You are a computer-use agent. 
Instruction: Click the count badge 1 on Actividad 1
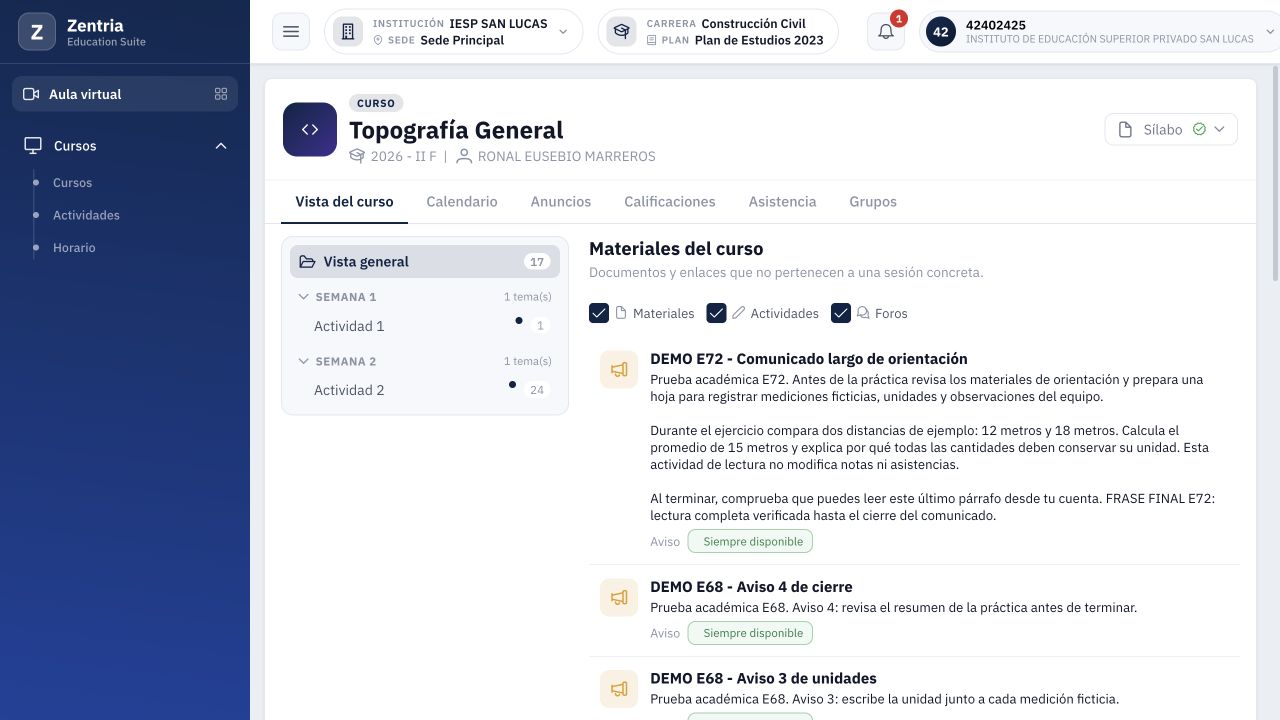[x=540, y=326]
